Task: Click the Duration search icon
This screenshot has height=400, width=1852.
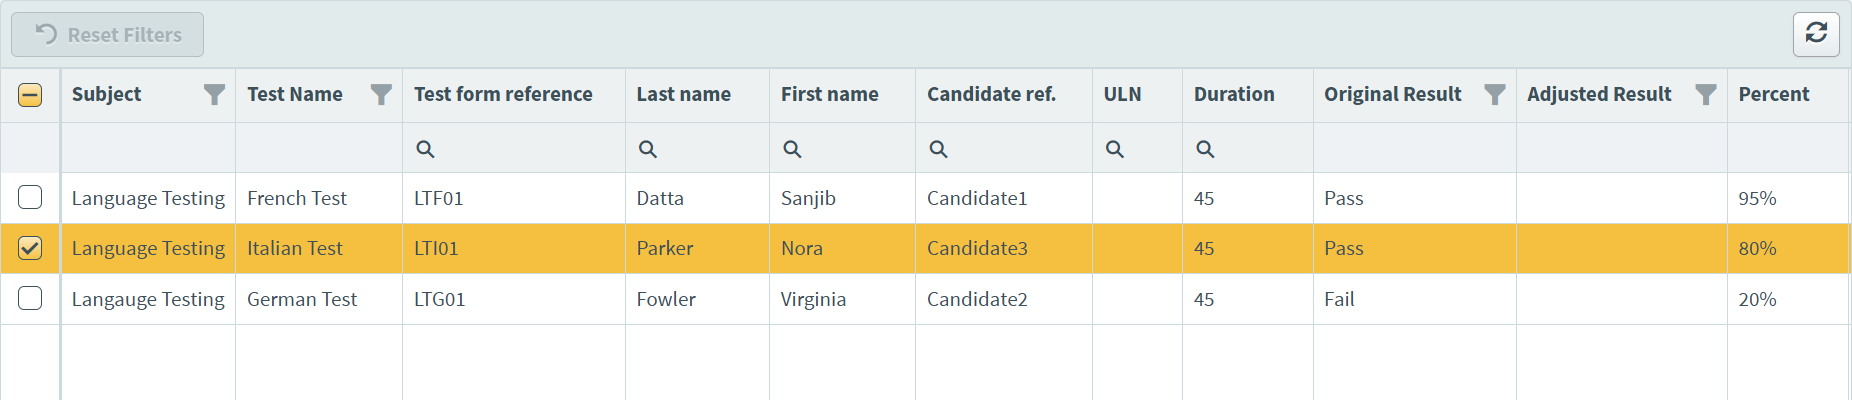Action: point(1205,149)
